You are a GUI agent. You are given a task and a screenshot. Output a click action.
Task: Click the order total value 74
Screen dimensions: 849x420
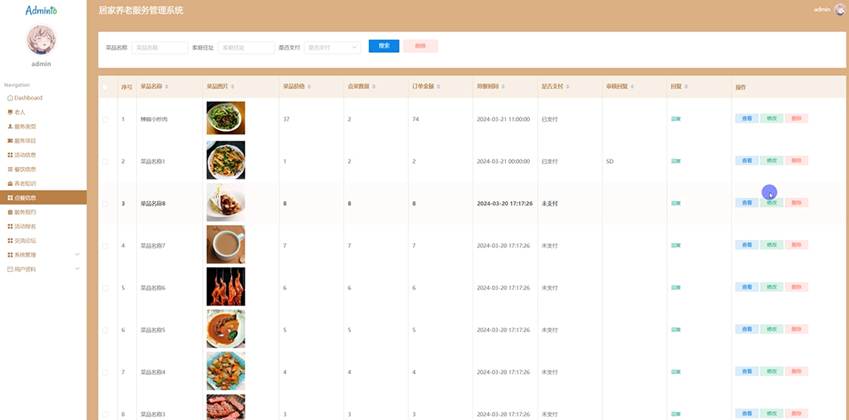point(415,119)
